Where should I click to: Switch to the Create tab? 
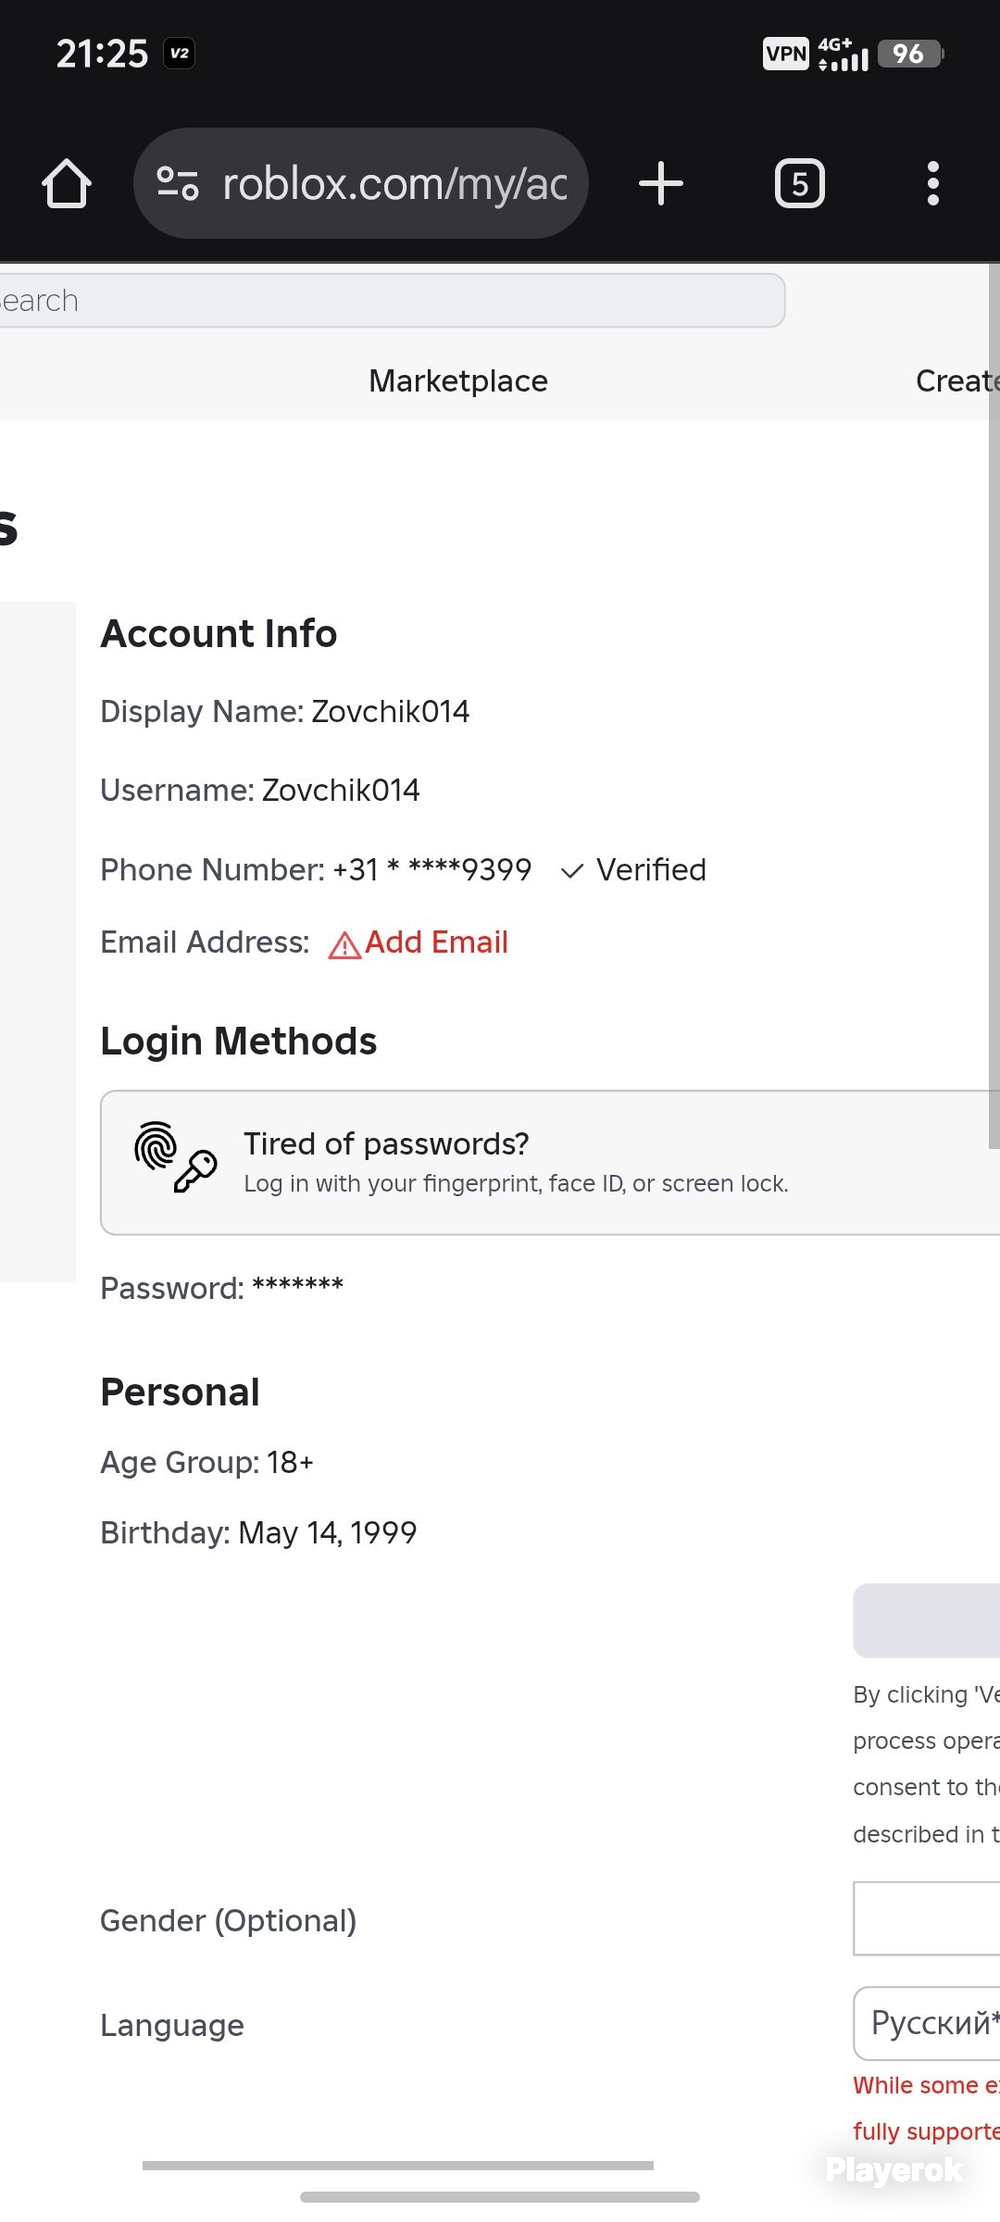[957, 381]
